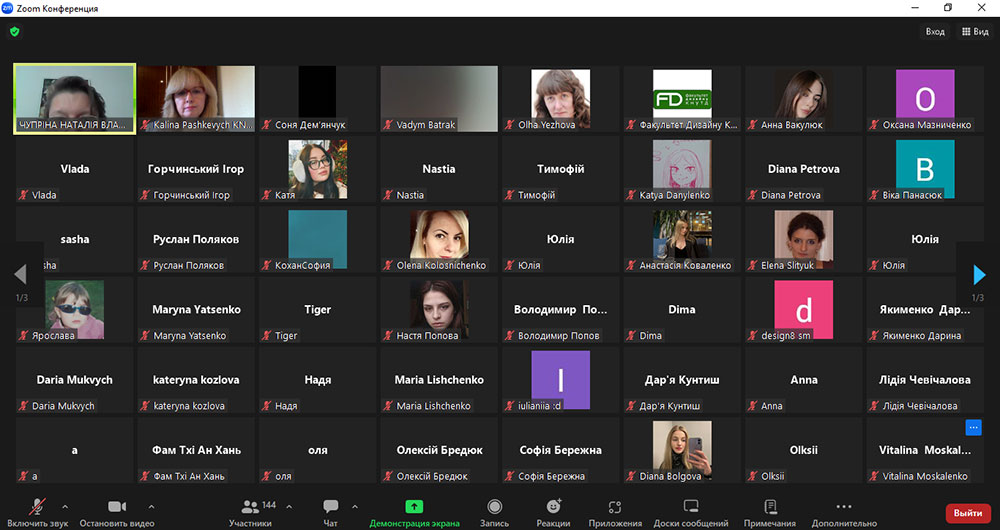The width and height of the screenshot is (1000, 530).
Task: Click the red Выйти leave button
Action: [967, 513]
